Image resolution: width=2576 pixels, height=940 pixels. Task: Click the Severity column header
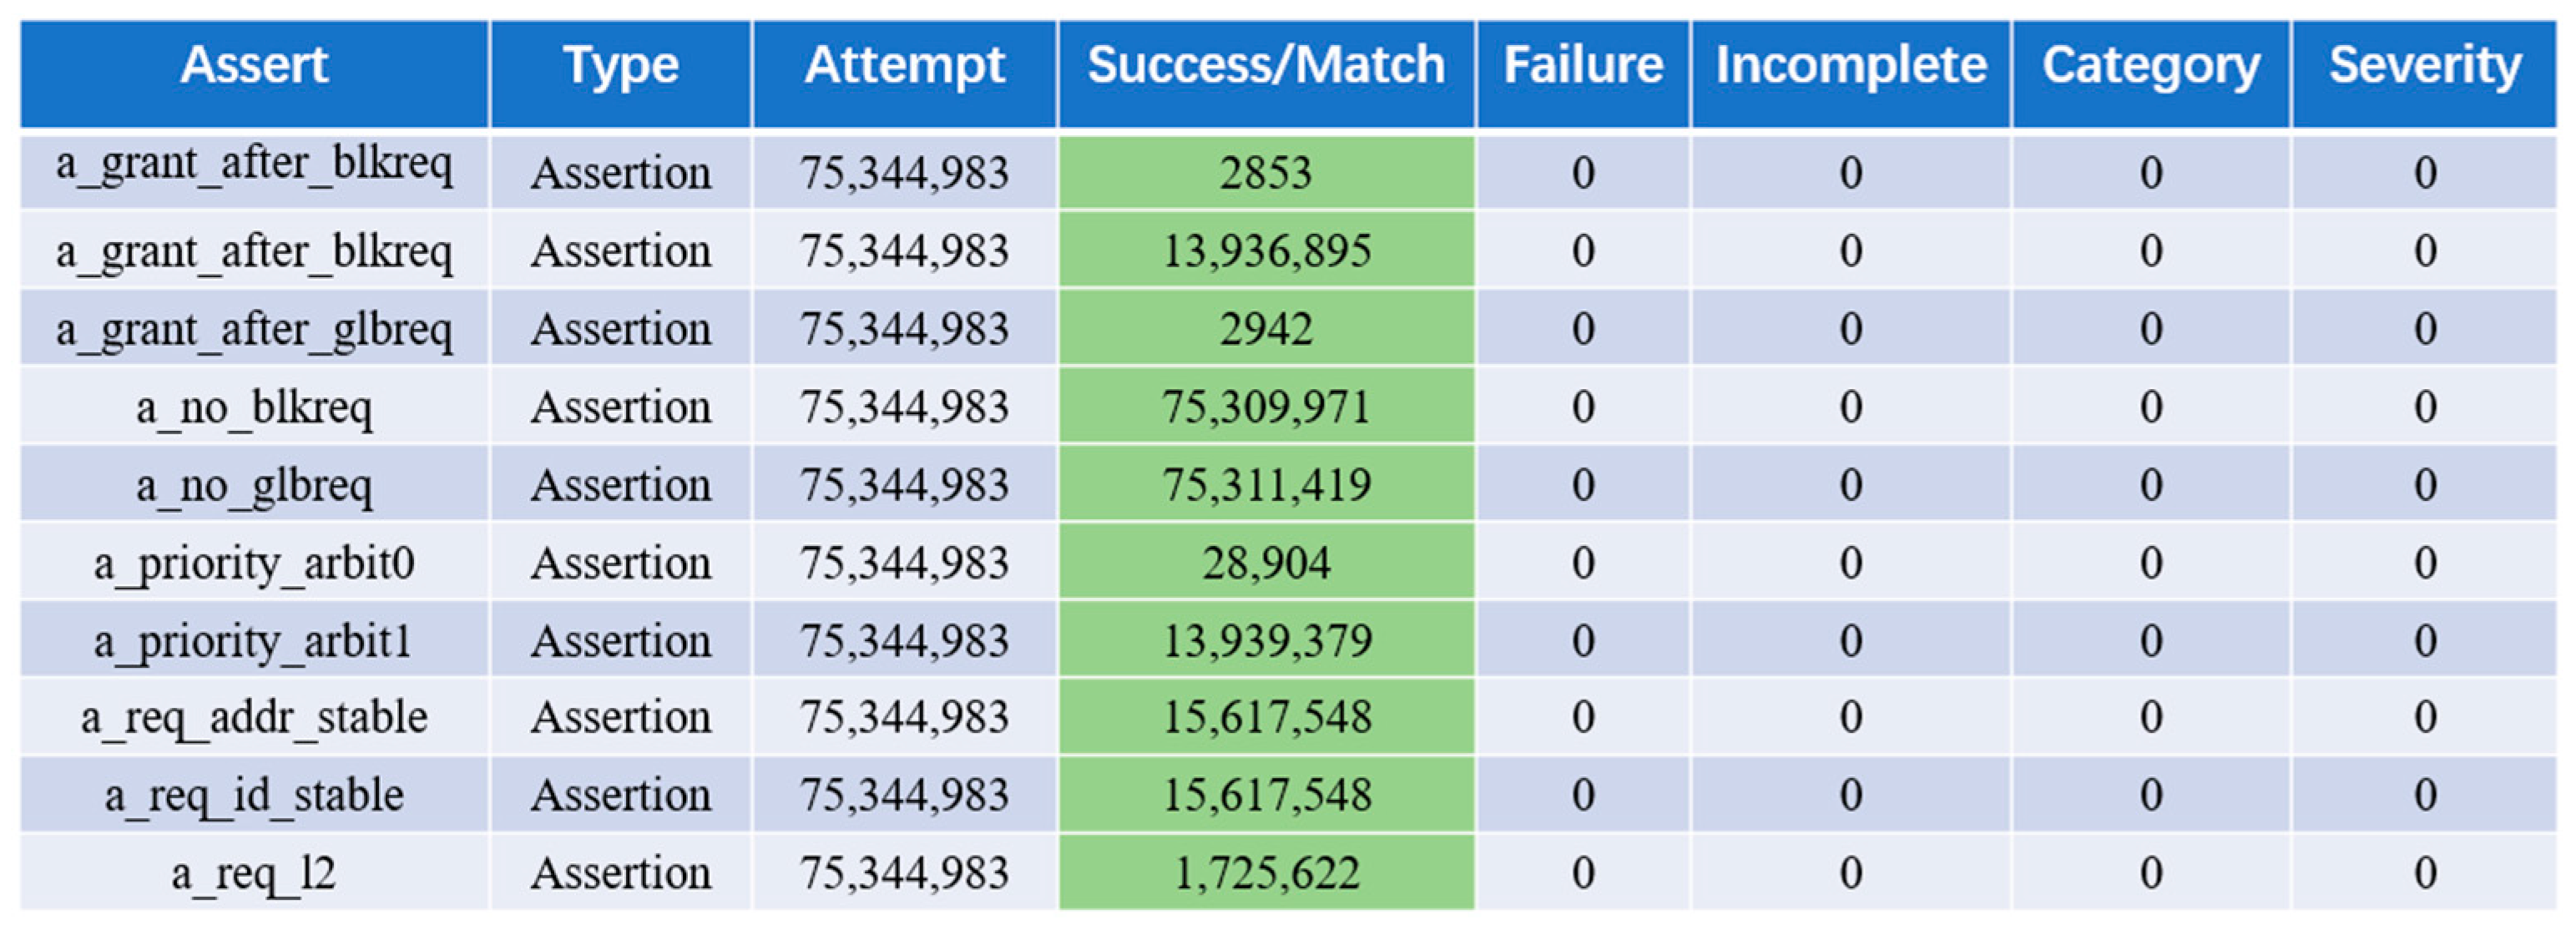pos(2425,67)
